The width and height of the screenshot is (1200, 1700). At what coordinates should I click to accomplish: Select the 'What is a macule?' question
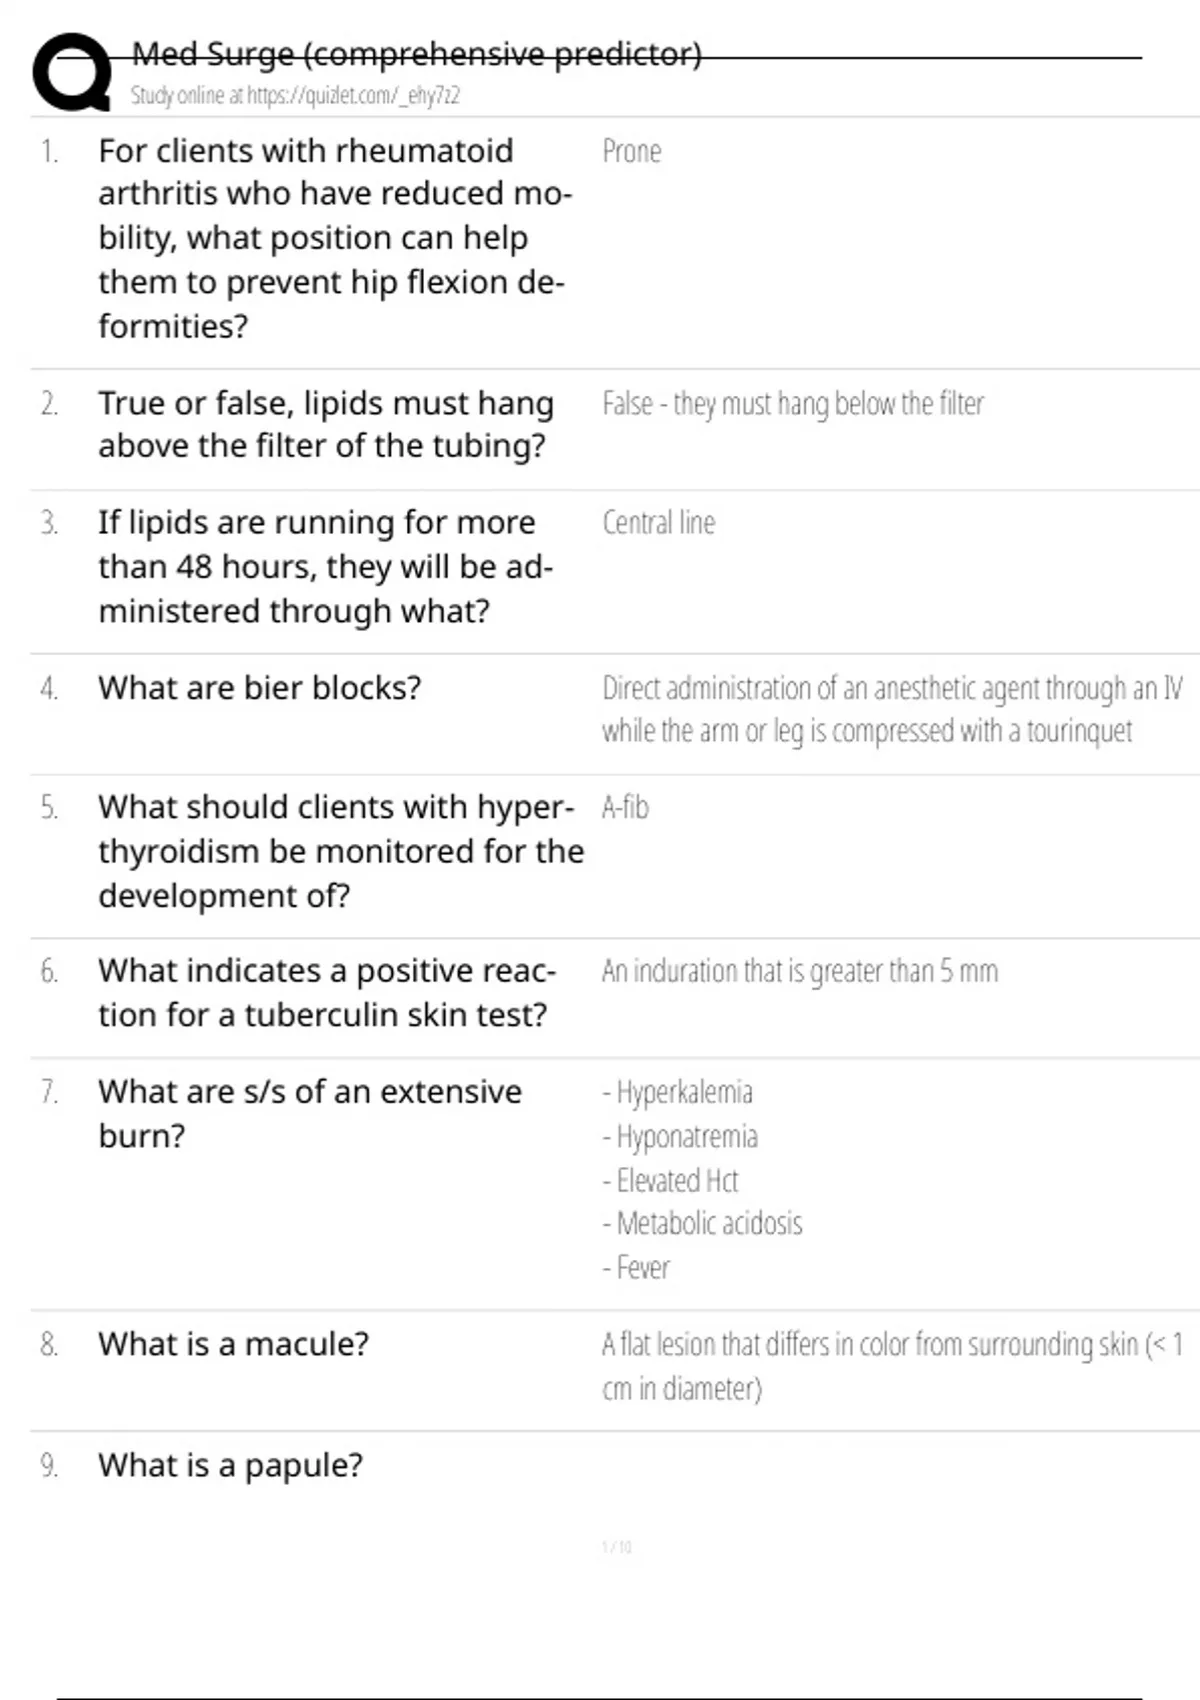pyautogui.click(x=233, y=1344)
